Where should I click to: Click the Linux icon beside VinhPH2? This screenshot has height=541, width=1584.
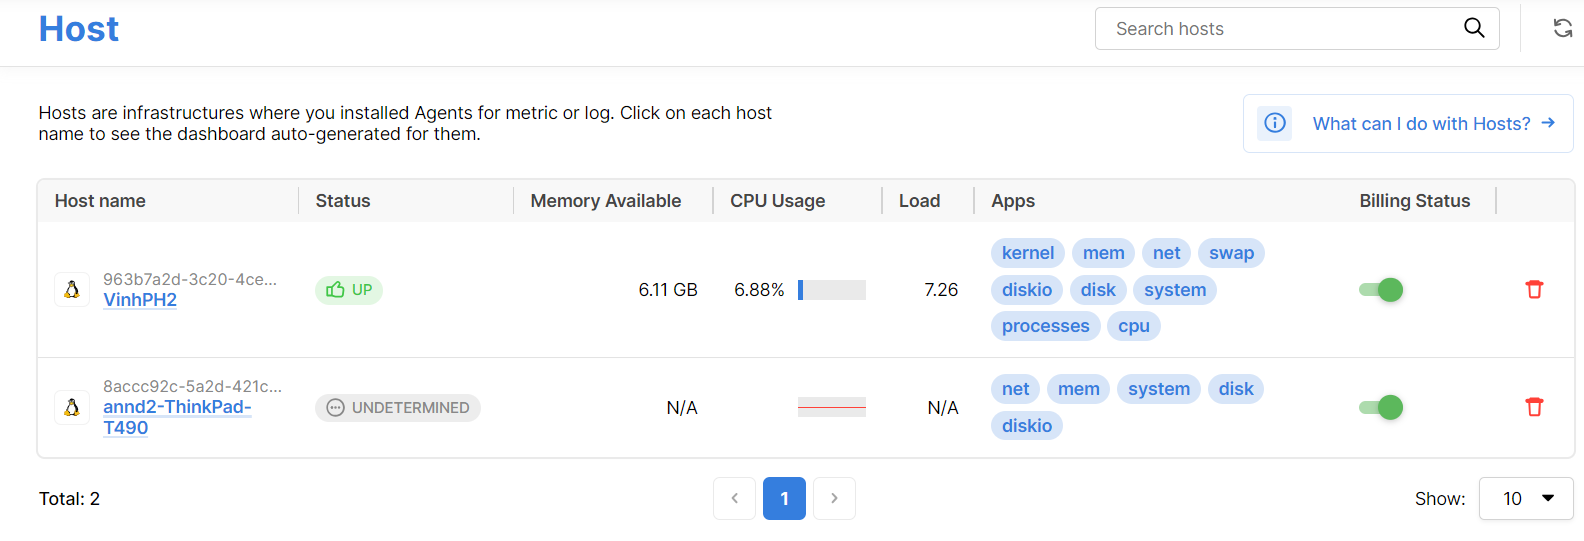click(72, 290)
